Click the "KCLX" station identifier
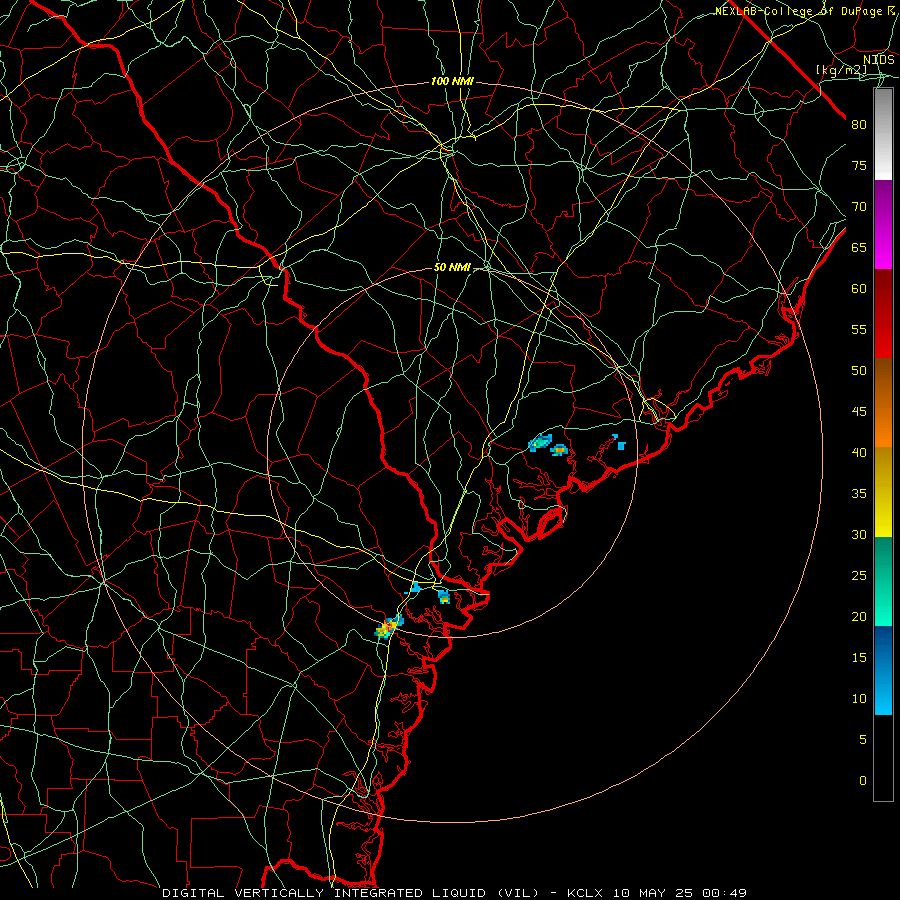900x900 pixels. tap(585, 893)
